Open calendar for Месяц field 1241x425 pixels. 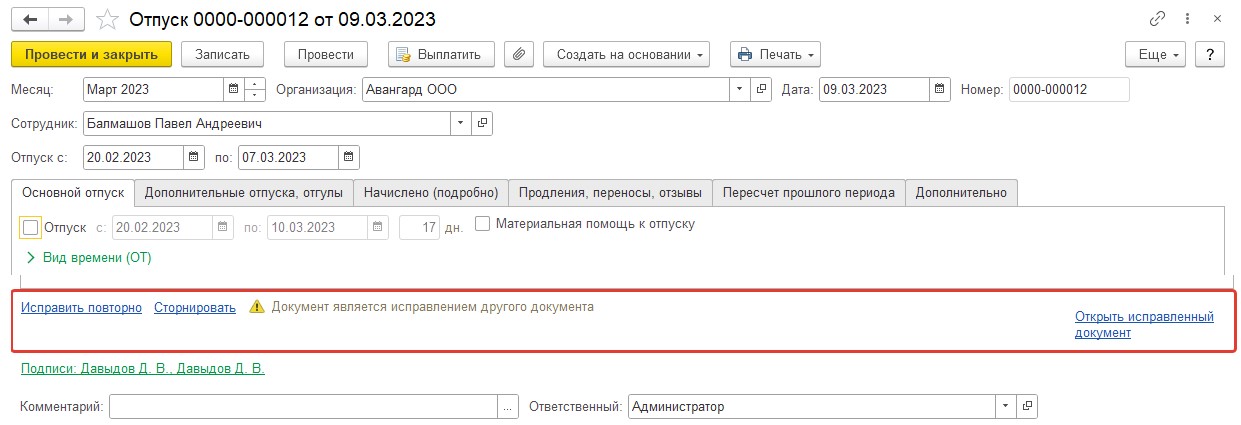[x=233, y=89]
